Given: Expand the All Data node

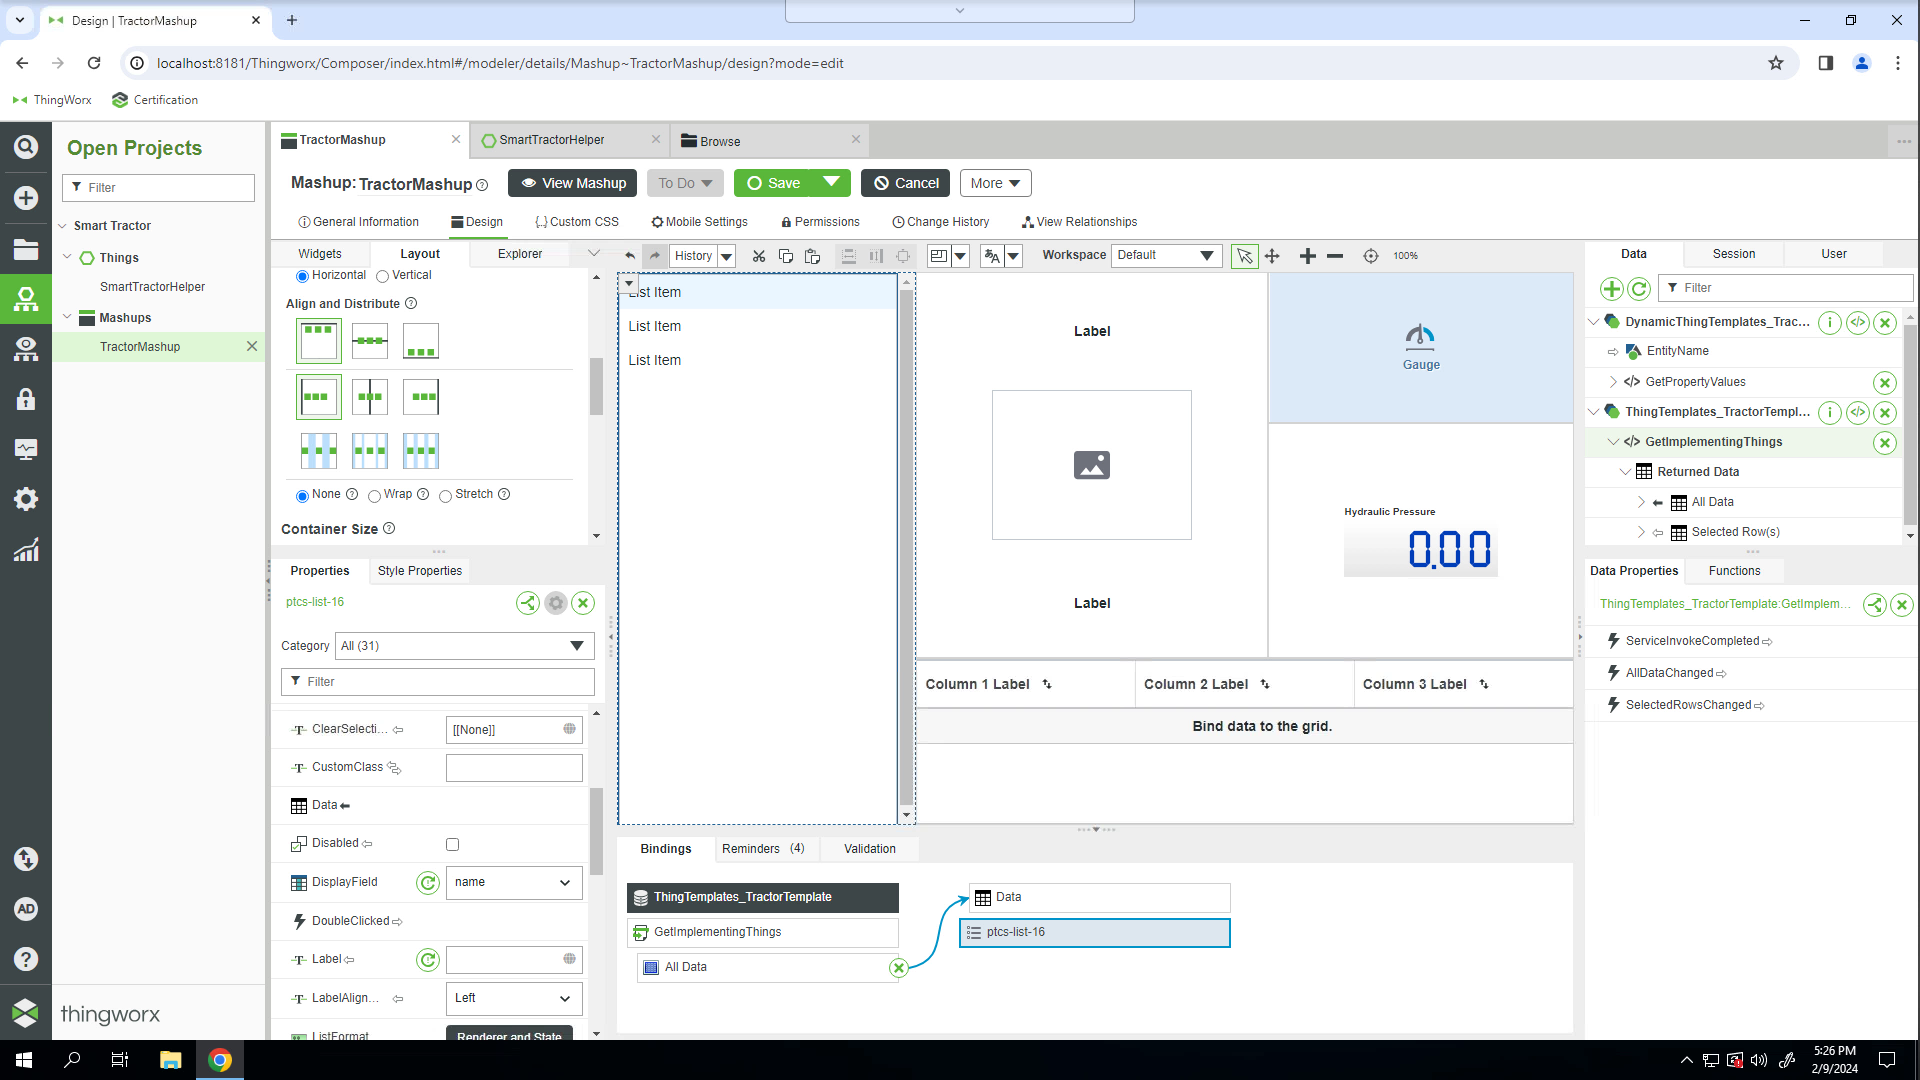Looking at the screenshot, I should pos(1641,502).
